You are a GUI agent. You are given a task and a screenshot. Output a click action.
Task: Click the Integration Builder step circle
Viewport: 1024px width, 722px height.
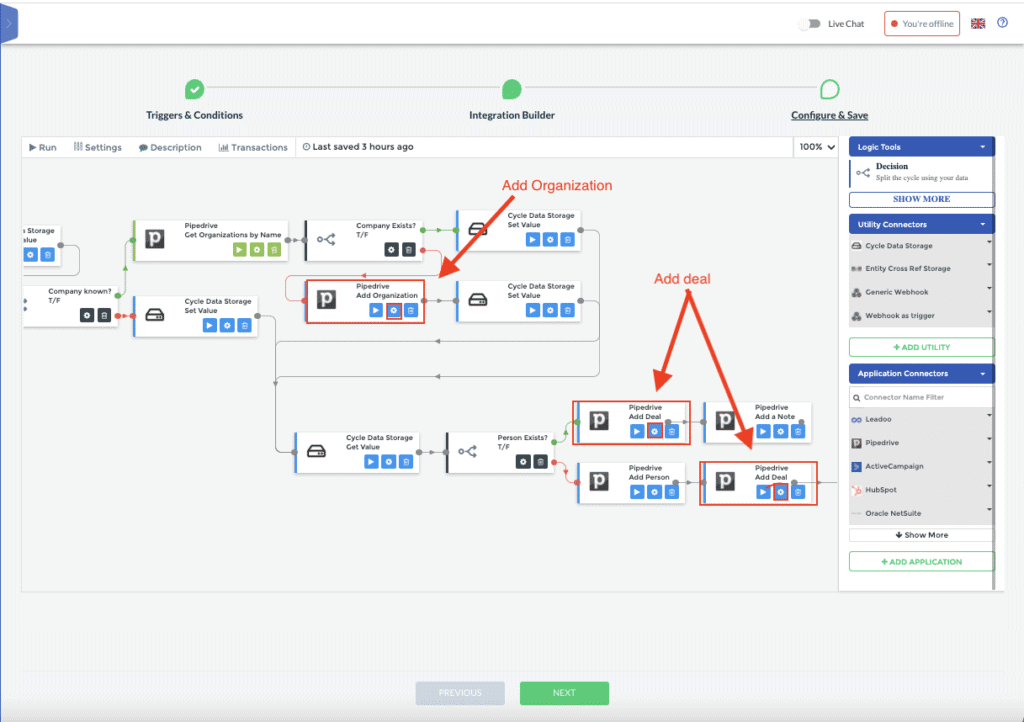[x=512, y=89]
